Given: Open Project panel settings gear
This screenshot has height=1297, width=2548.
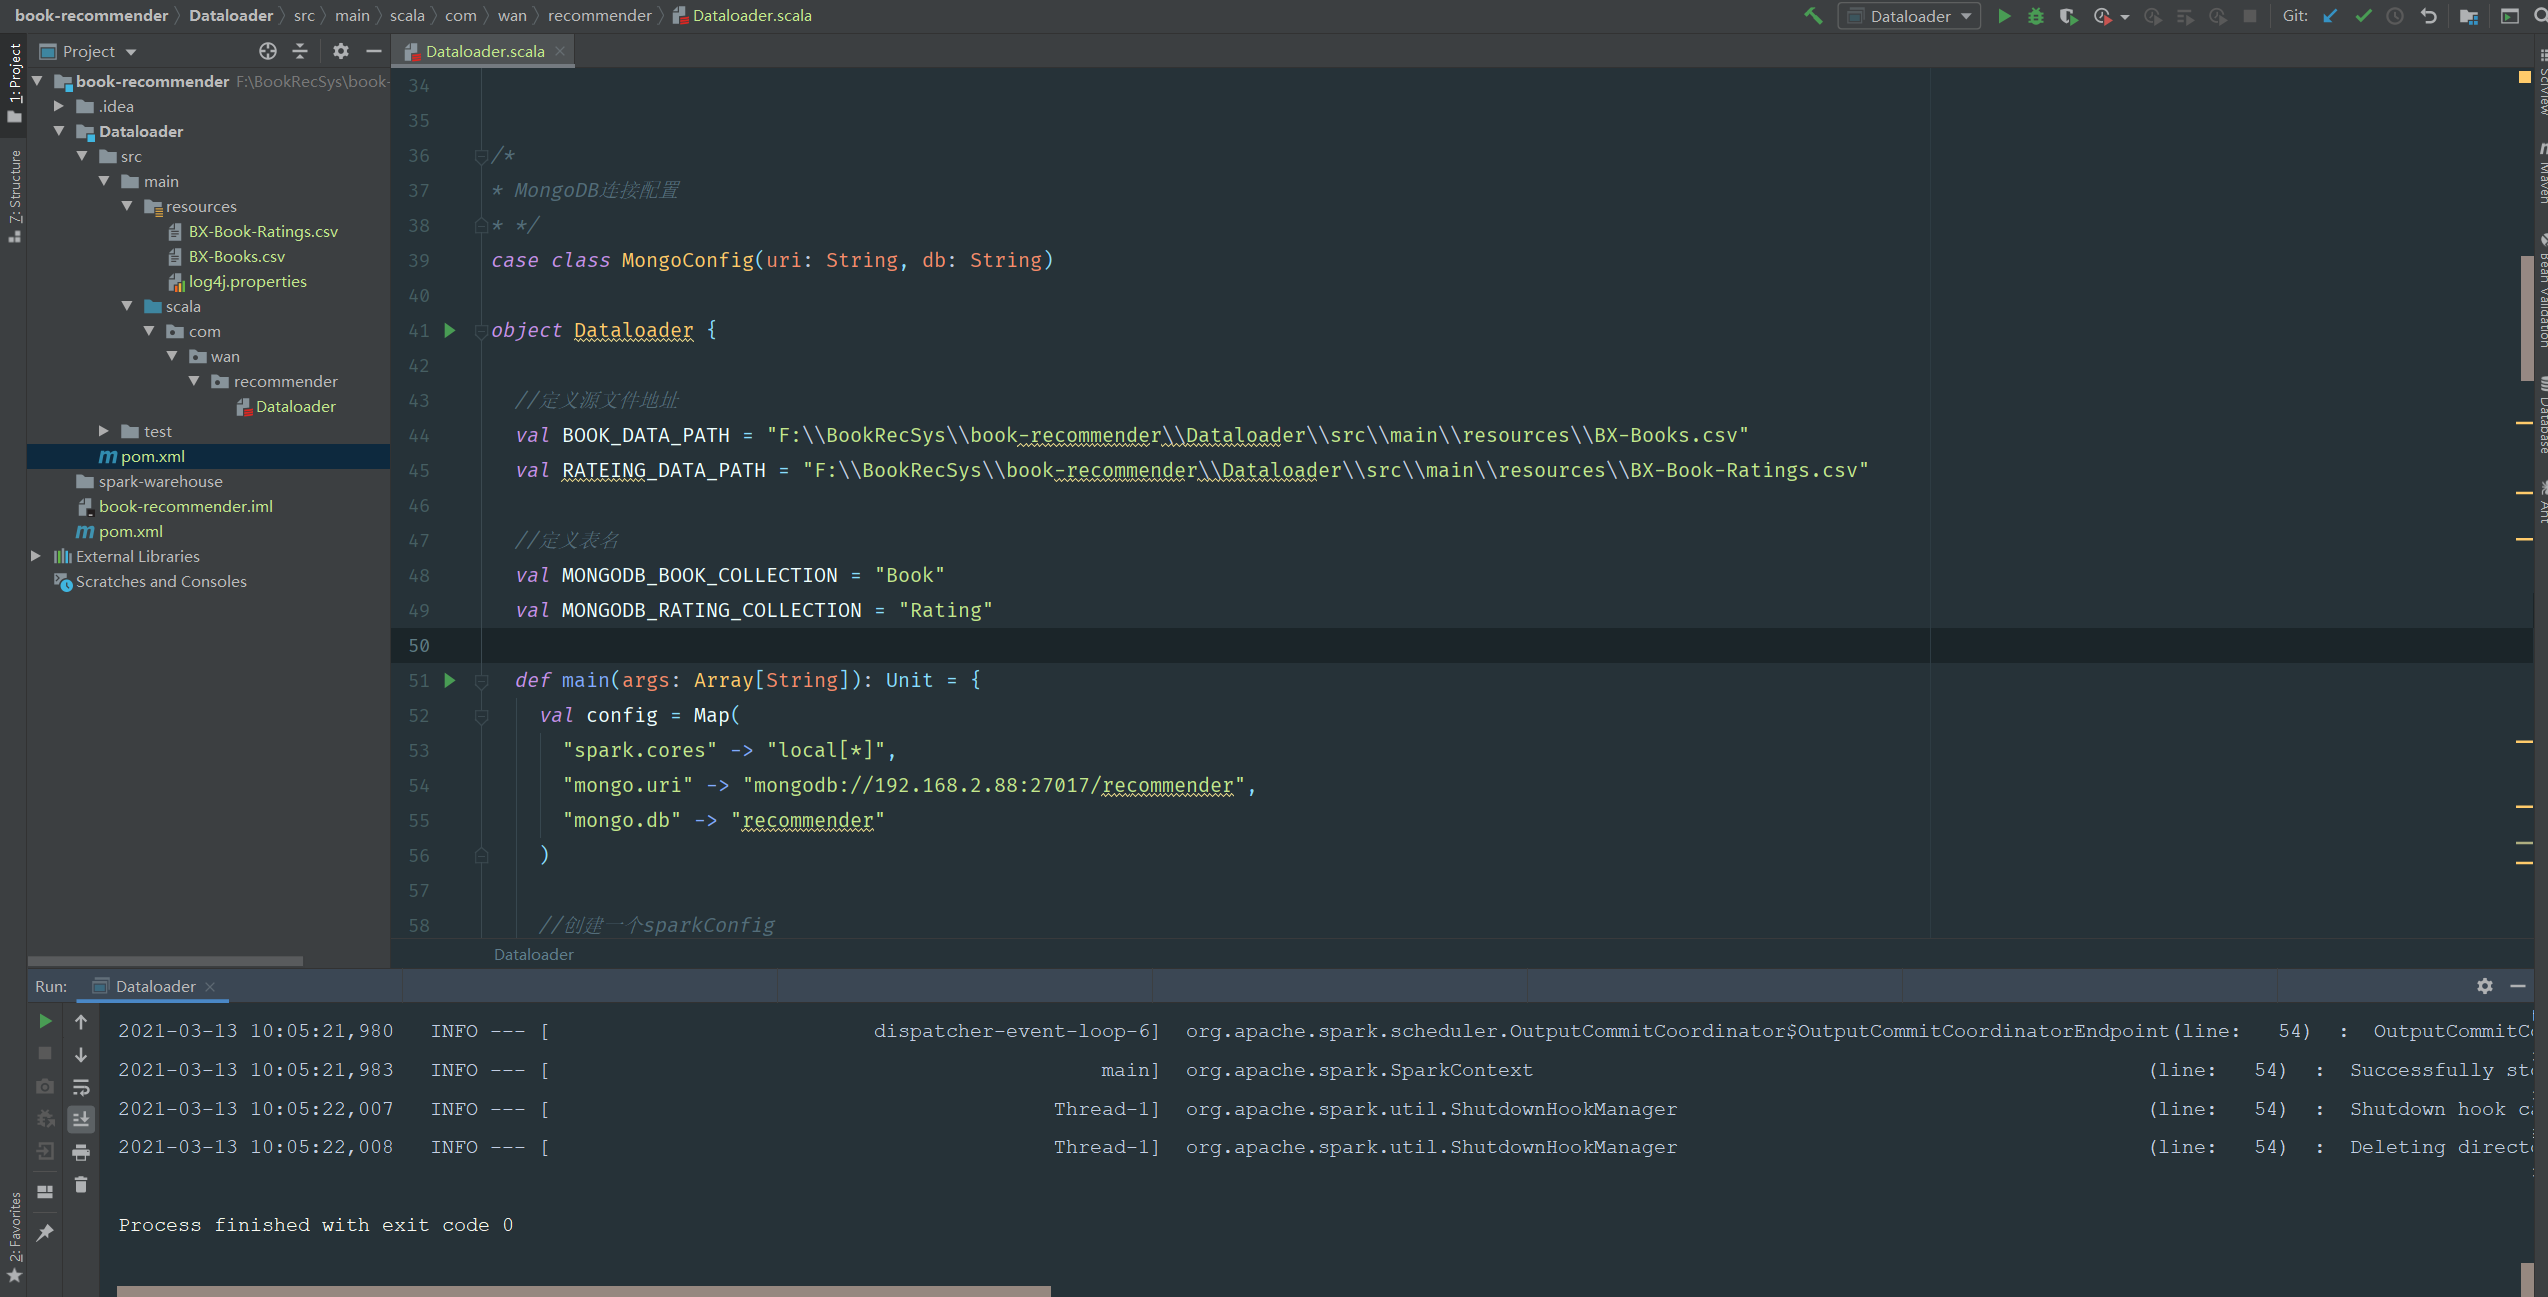Looking at the screenshot, I should pos(341,51).
